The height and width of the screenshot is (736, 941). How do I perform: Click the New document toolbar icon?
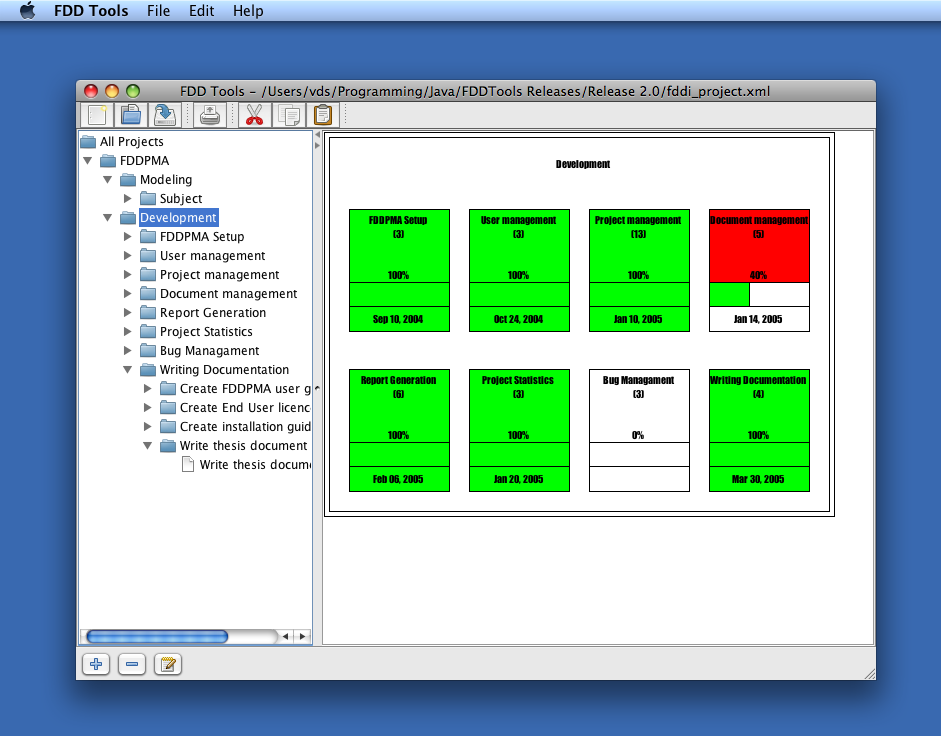(x=97, y=115)
